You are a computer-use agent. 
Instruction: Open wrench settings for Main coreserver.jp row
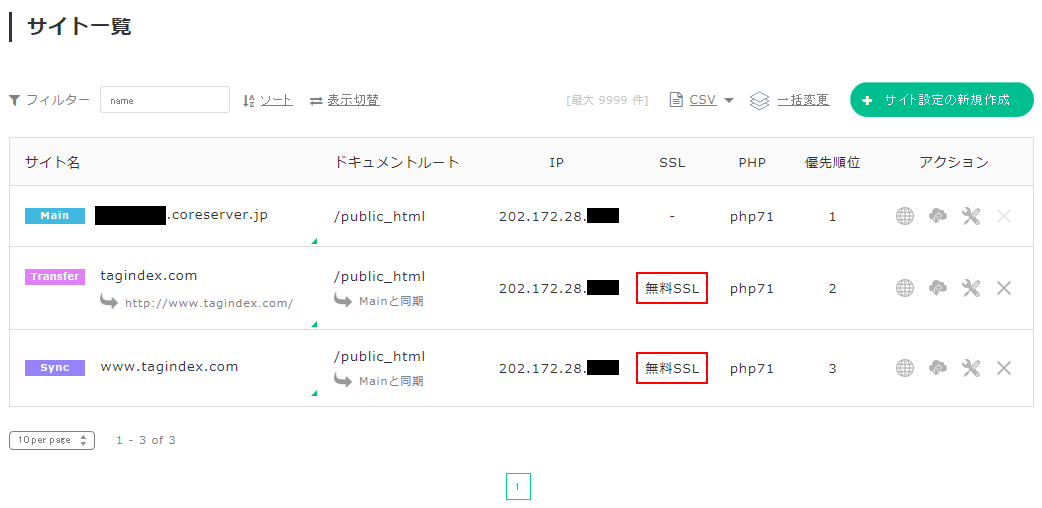pos(970,216)
